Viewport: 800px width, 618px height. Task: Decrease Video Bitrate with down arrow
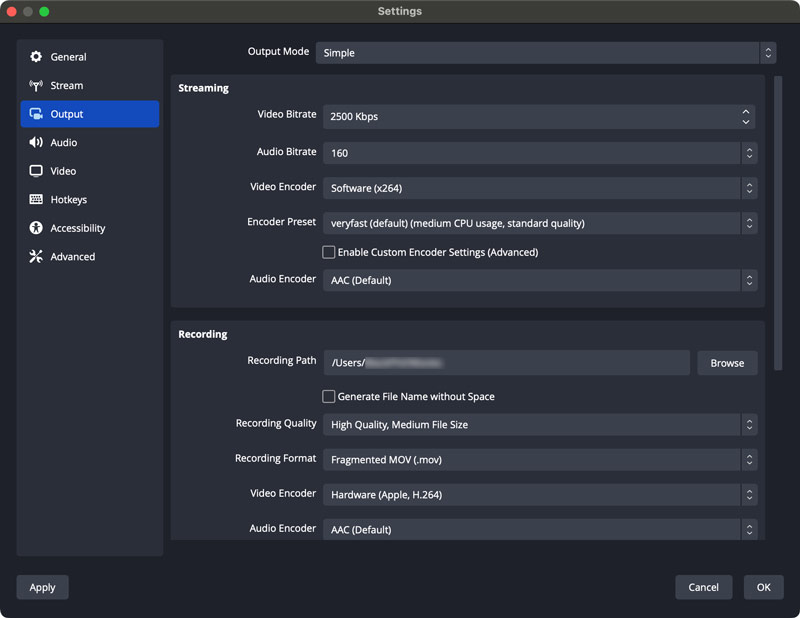[746, 122]
